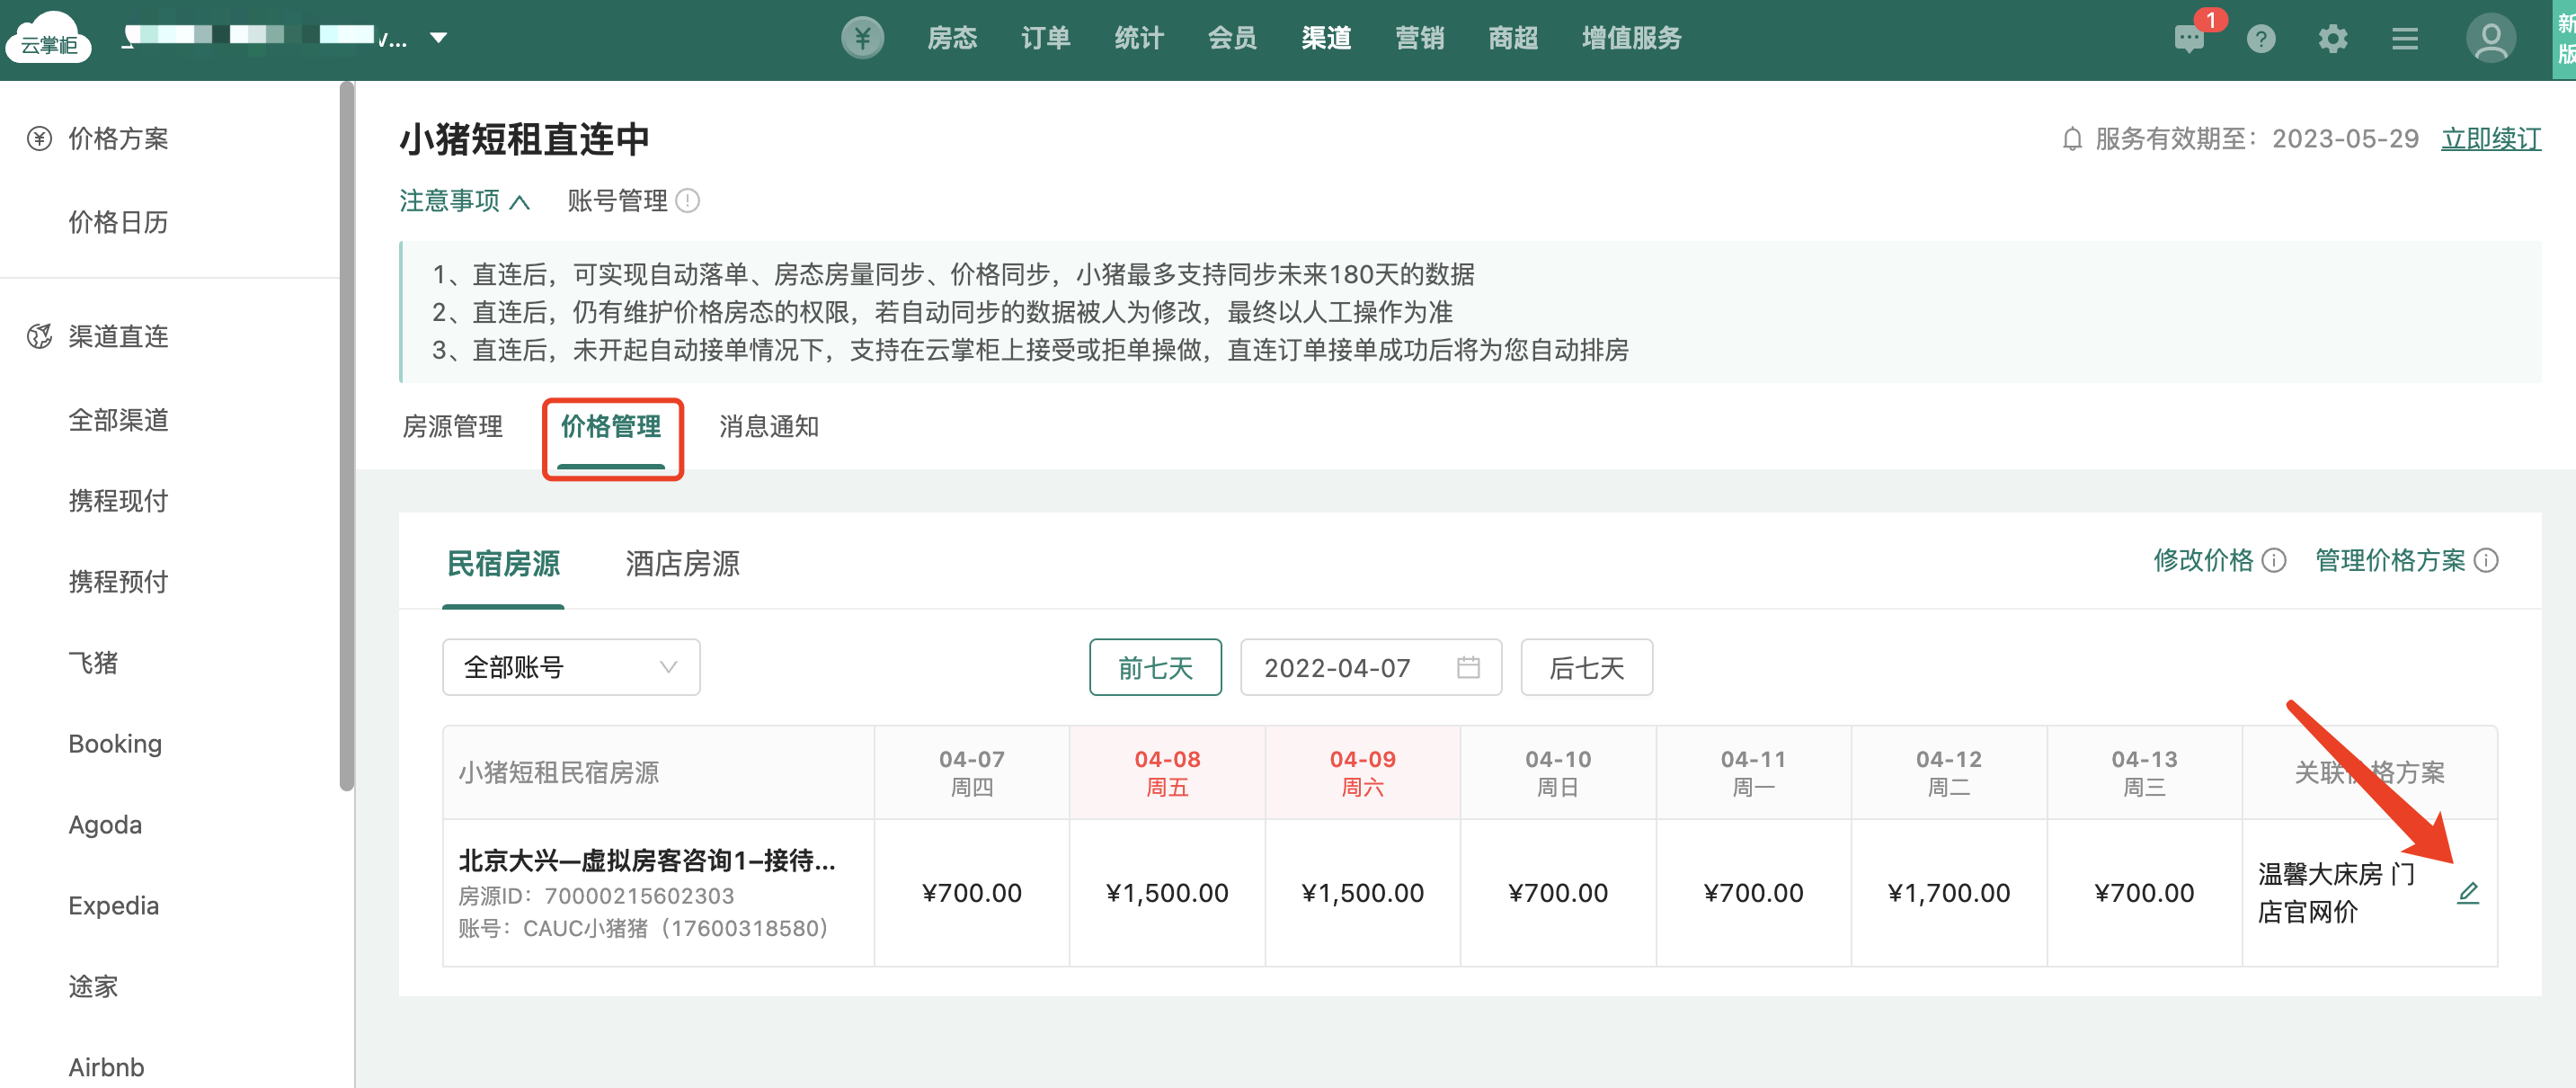
Task: Click the sidebar vertical scrollbar
Action: [x=347, y=436]
